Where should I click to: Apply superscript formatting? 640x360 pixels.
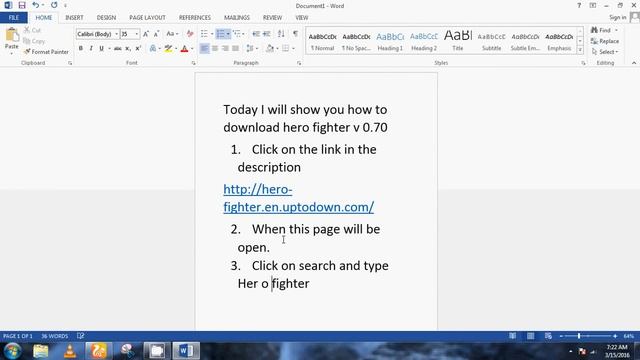[x=138, y=49]
